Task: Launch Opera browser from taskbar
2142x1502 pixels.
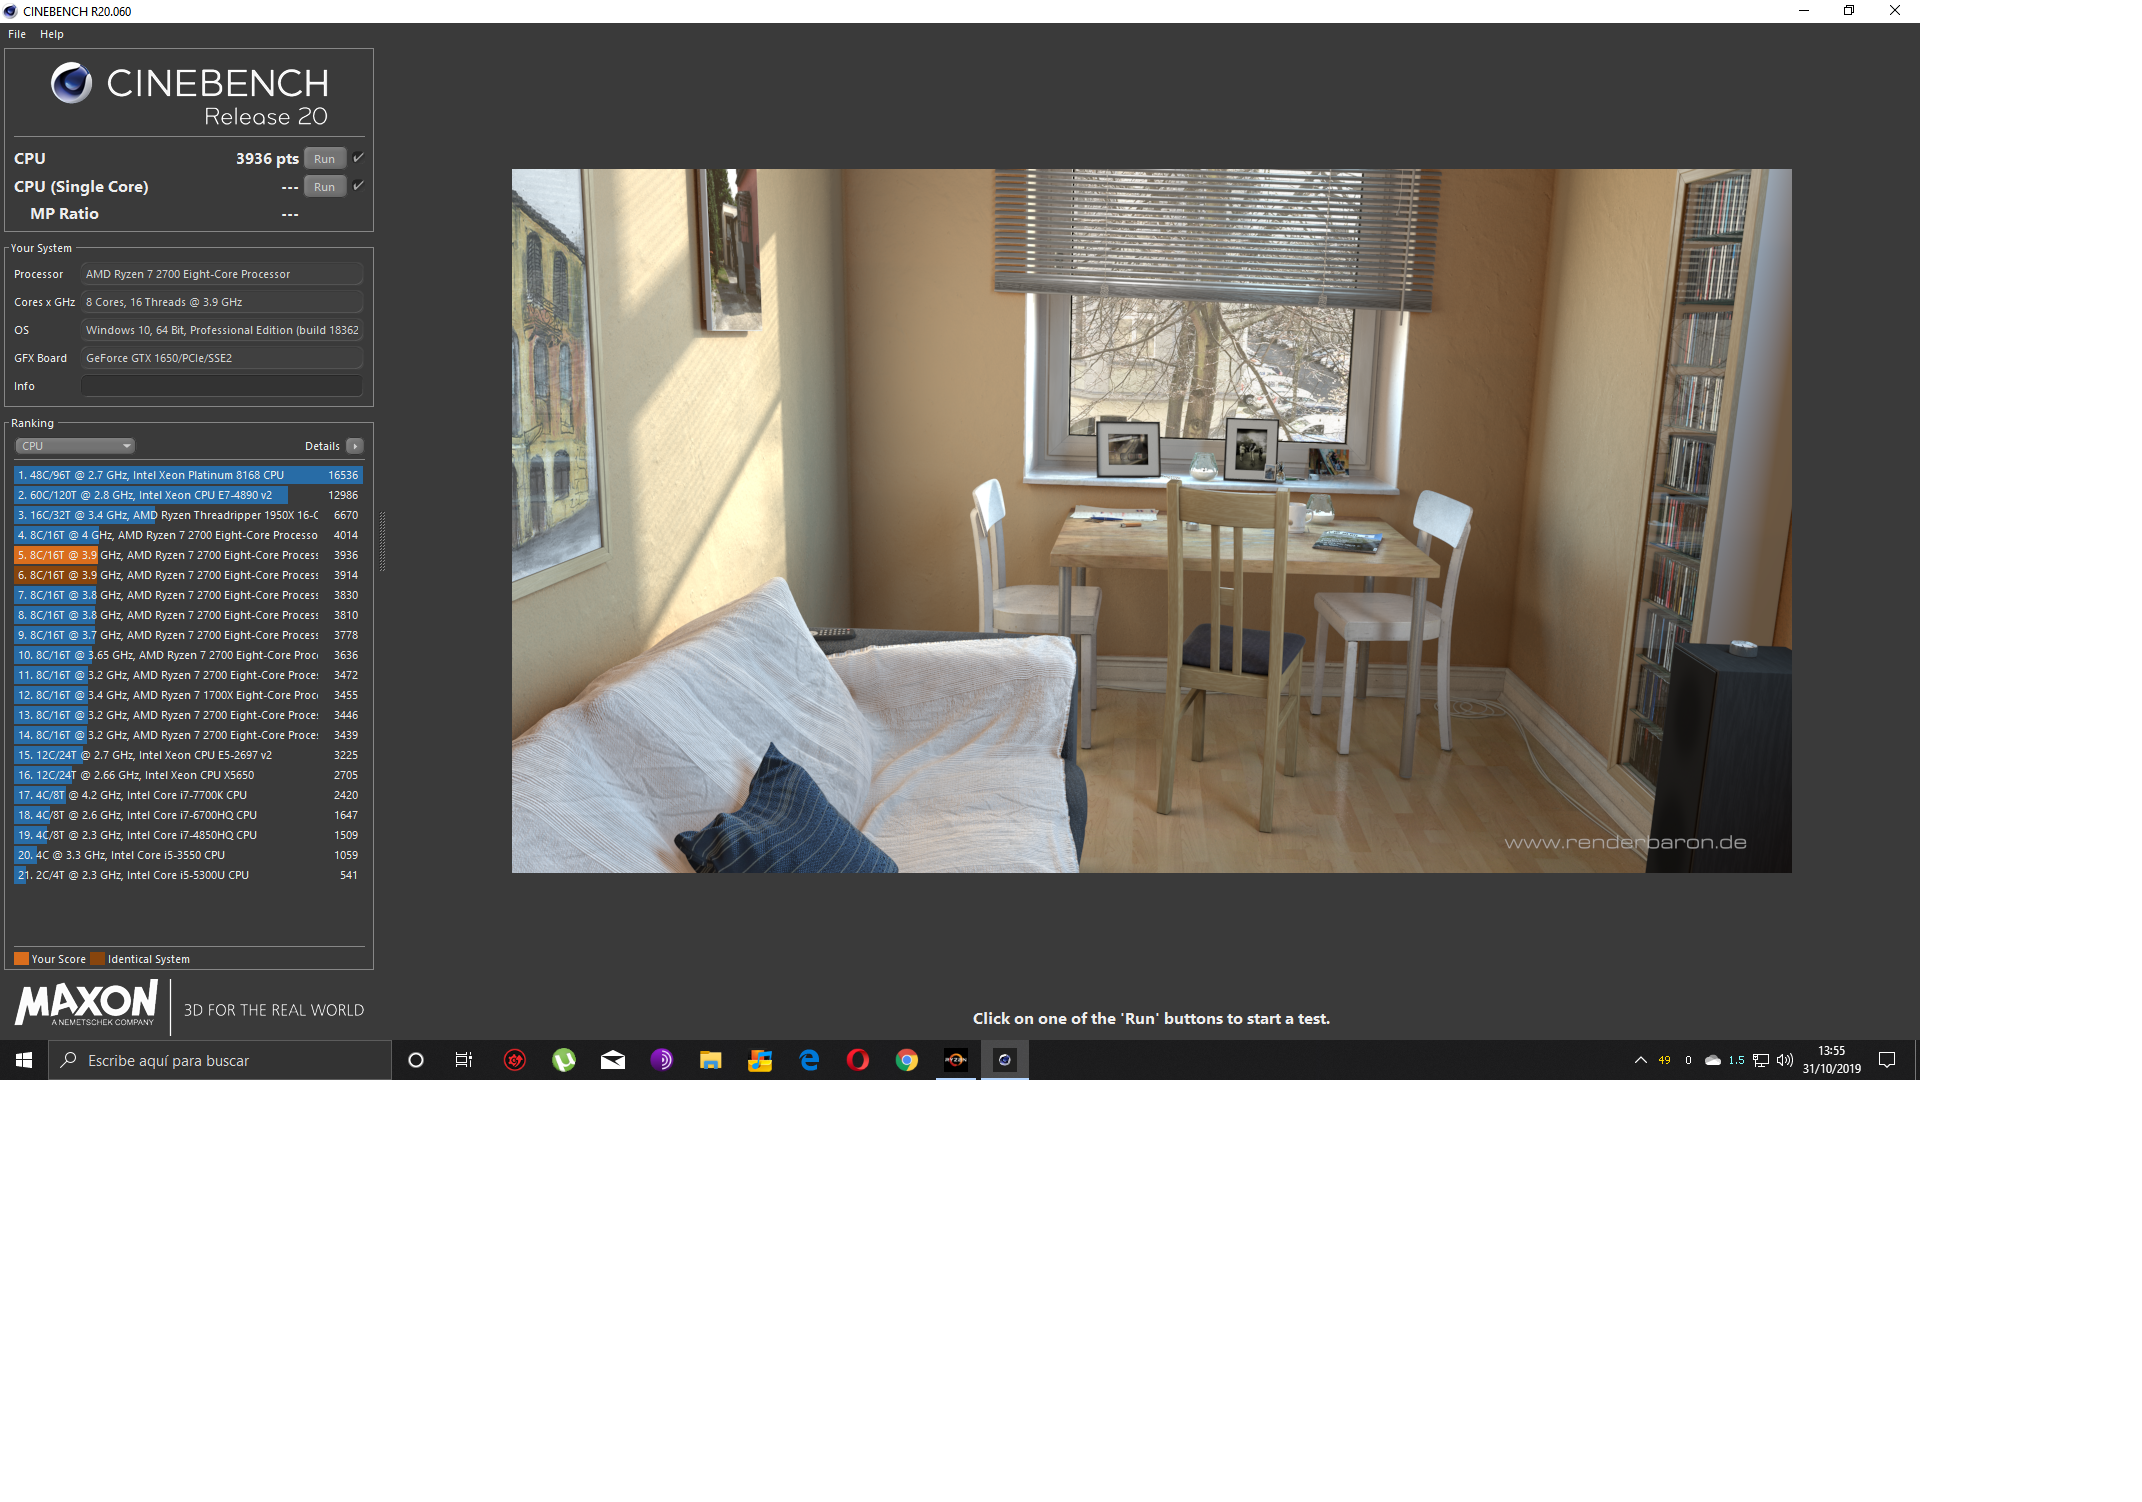Action: pos(858,1060)
